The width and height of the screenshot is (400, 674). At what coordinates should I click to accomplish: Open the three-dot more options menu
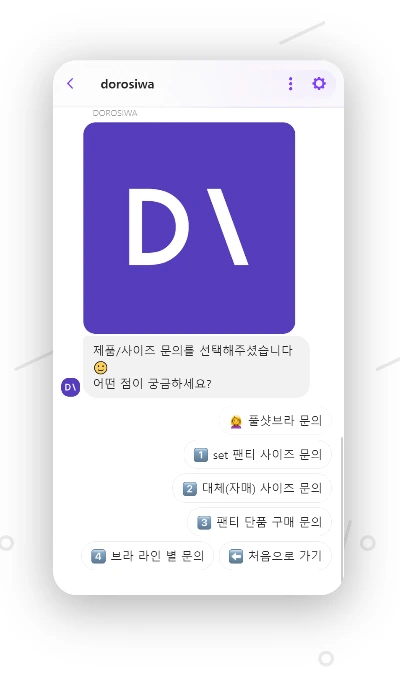click(290, 83)
